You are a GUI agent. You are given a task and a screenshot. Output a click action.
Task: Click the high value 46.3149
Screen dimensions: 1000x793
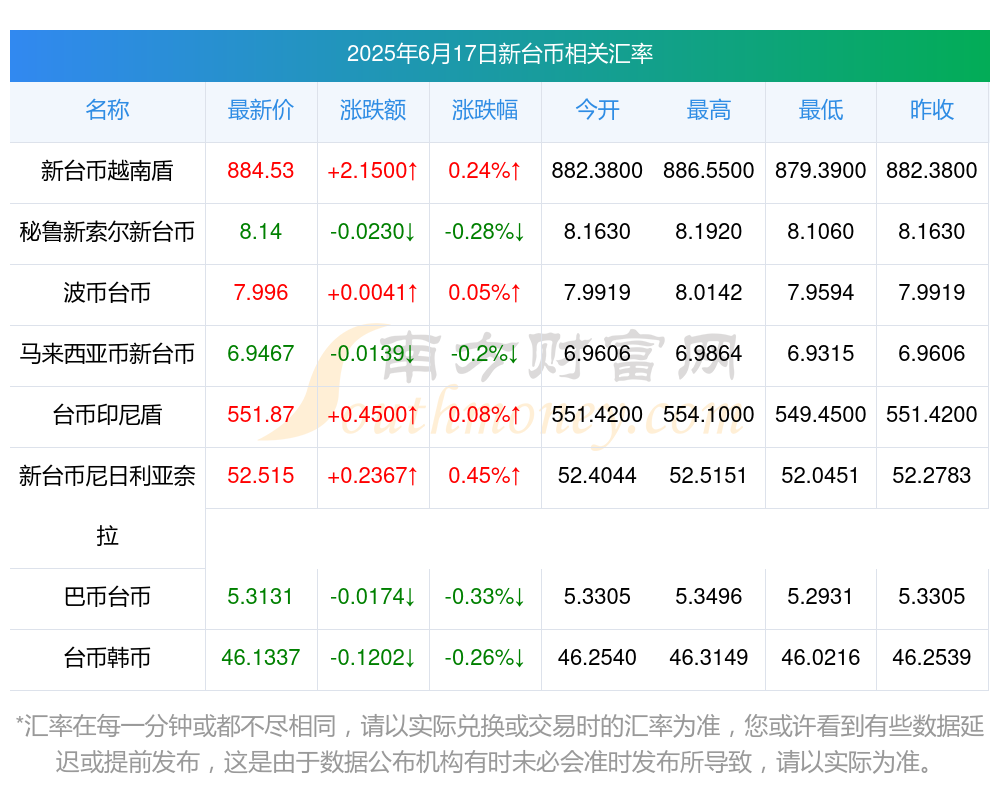click(709, 658)
